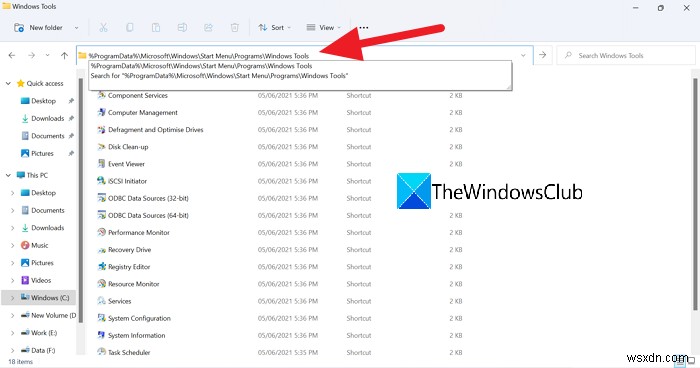This screenshot has width=700, height=368.
Task: Click the Component Services shortcut icon
Action: tap(101, 95)
